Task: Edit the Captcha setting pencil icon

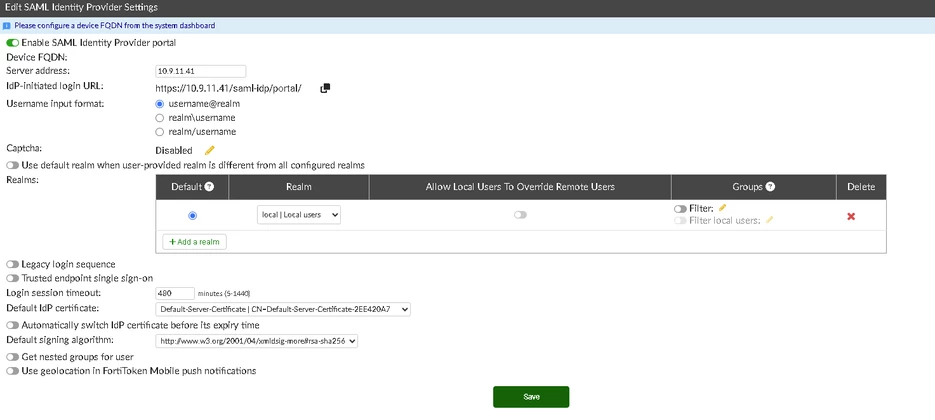Action: point(209,150)
